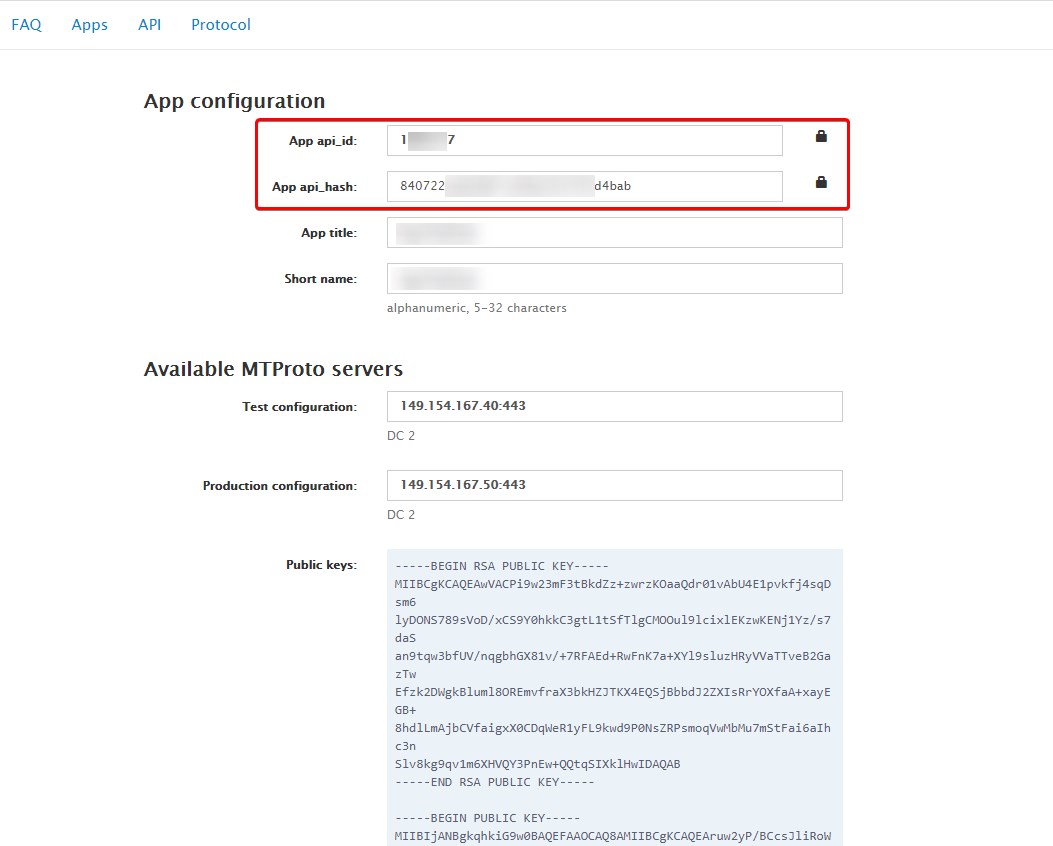Image resolution: width=1053 pixels, height=846 pixels.
Task: Click the App configuration heading
Action: pyautogui.click(x=234, y=101)
